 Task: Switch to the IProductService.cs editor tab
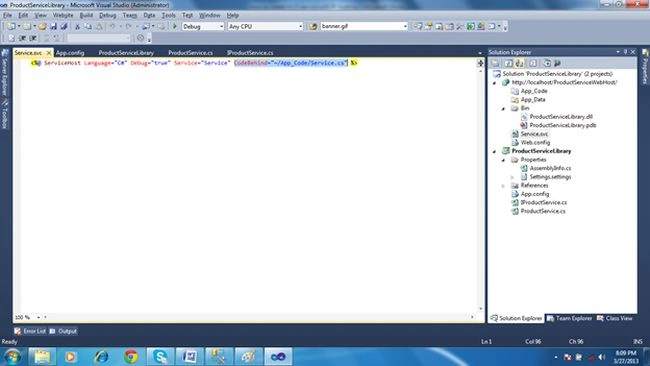[250, 53]
